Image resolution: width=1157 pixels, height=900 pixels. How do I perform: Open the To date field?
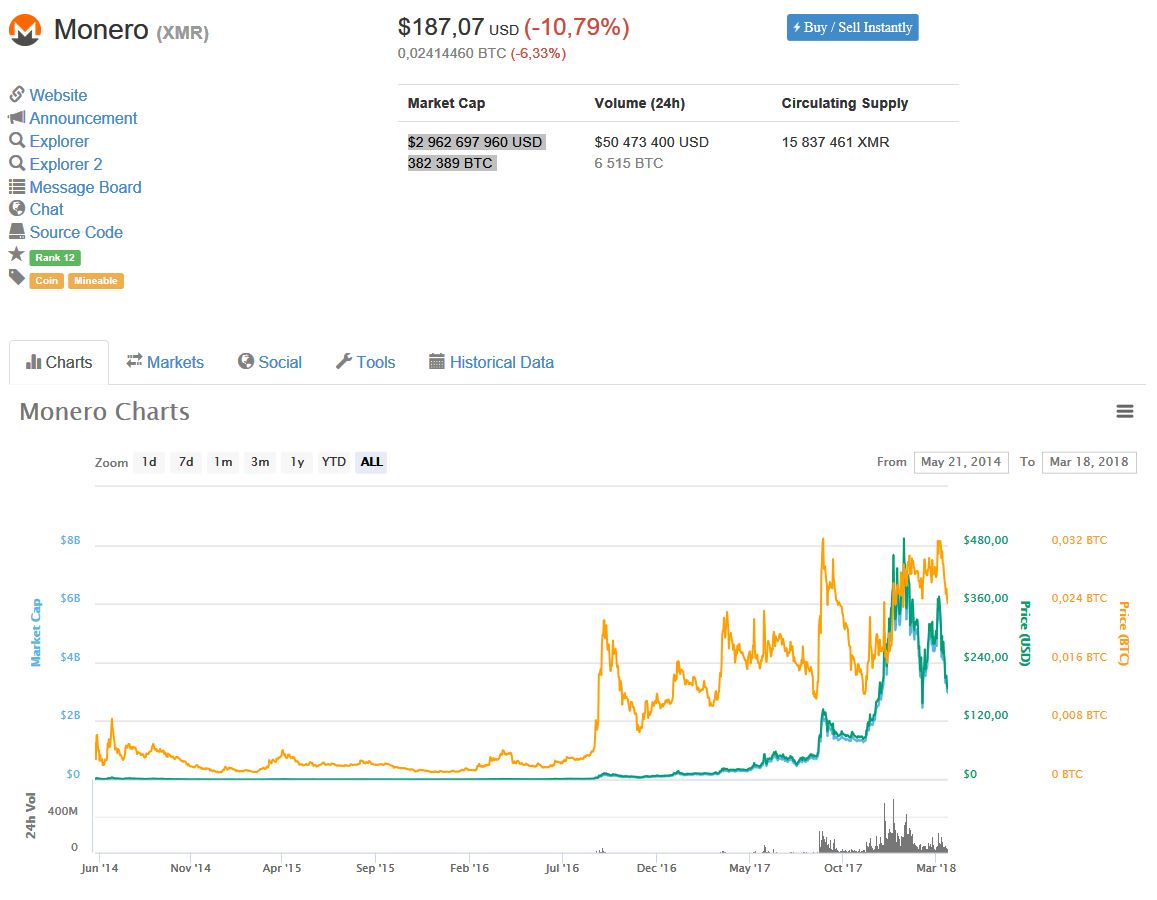(x=1088, y=462)
